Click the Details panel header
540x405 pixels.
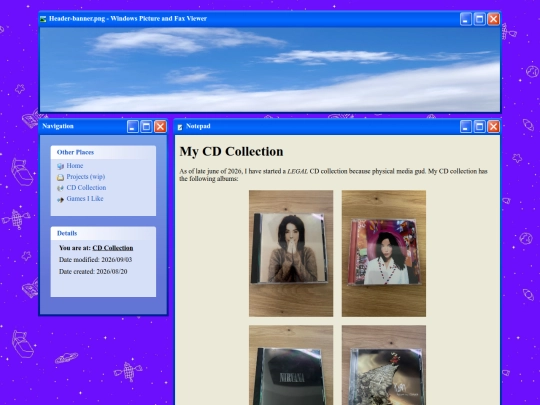point(103,233)
